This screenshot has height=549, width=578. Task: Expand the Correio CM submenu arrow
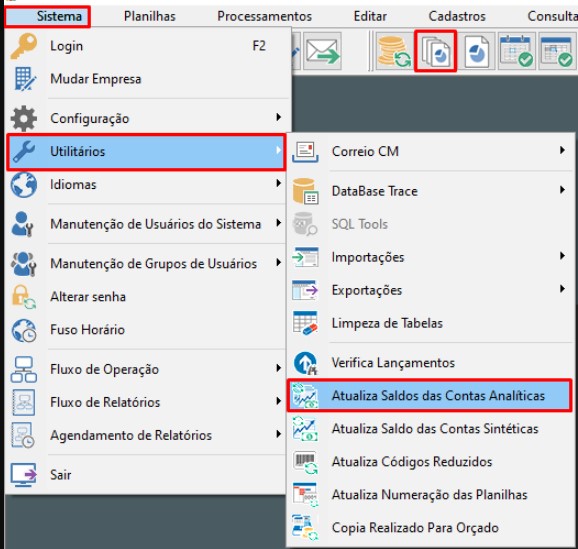[562, 150]
